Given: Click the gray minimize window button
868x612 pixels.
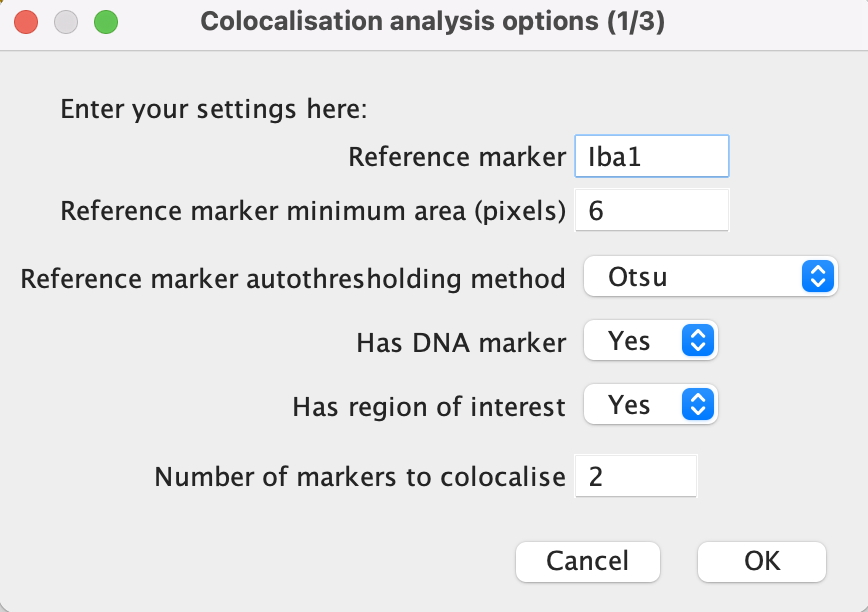Looking at the screenshot, I should click(x=66, y=23).
